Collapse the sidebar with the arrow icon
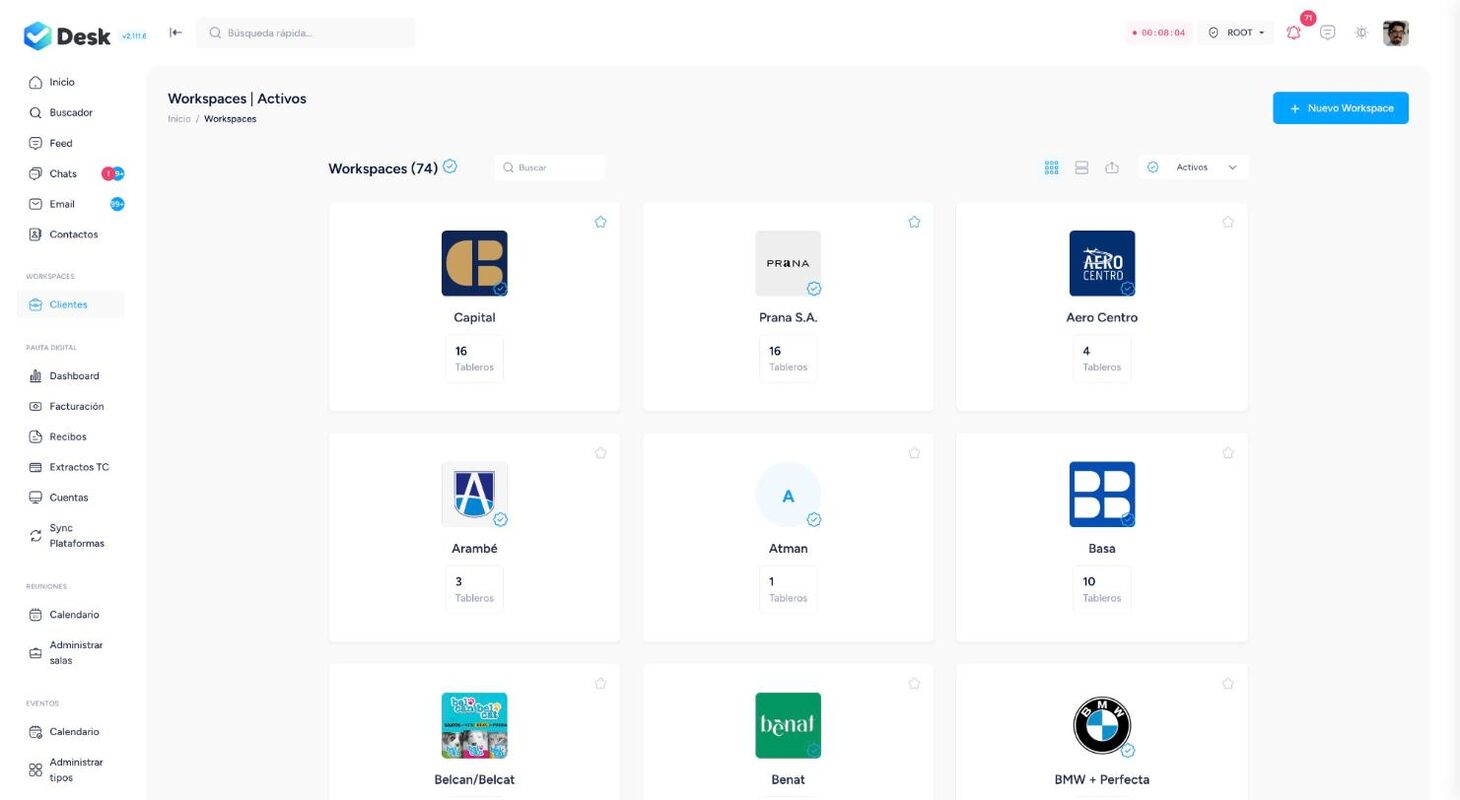 click(x=176, y=33)
